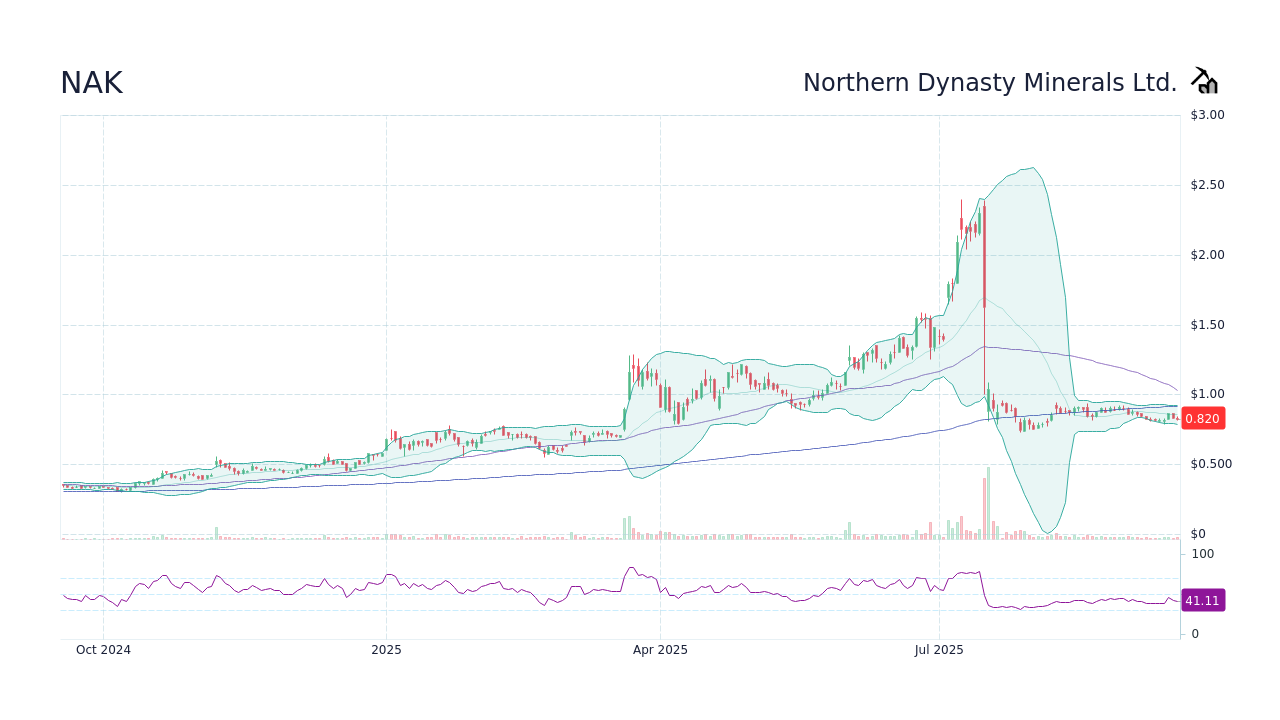This screenshot has height=720, width=1280.
Task: Click the purple 41.11 RSI value label
Action: 1202,601
